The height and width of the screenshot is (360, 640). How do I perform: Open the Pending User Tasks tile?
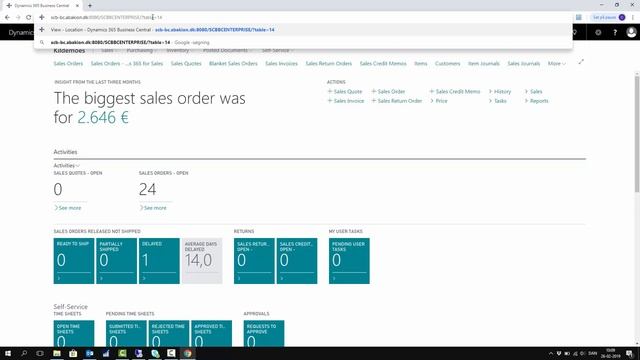tap(349, 261)
